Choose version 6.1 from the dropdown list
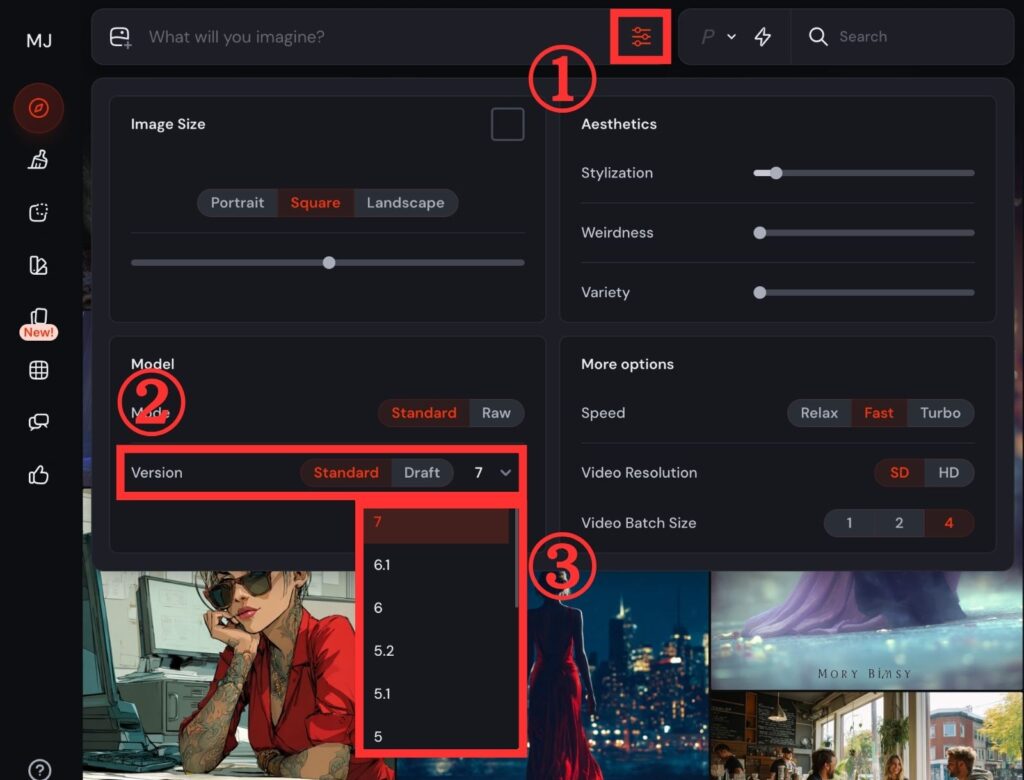Image resolution: width=1024 pixels, height=780 pixels. 383,565
